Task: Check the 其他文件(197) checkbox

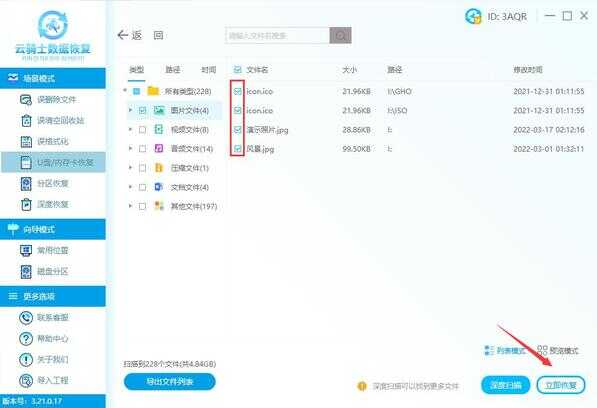Action: [x=142, y=206]
